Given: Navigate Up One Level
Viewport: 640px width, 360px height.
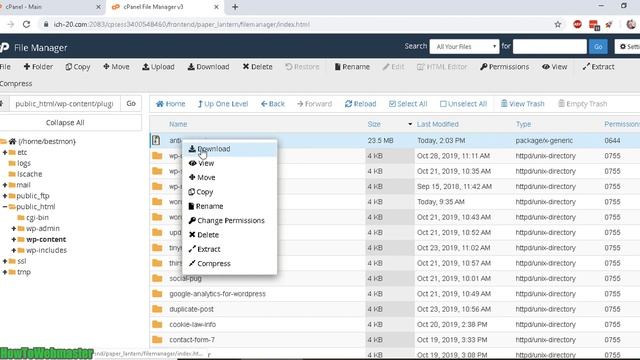Looking at the screenshot, I should tap(223, 104).
